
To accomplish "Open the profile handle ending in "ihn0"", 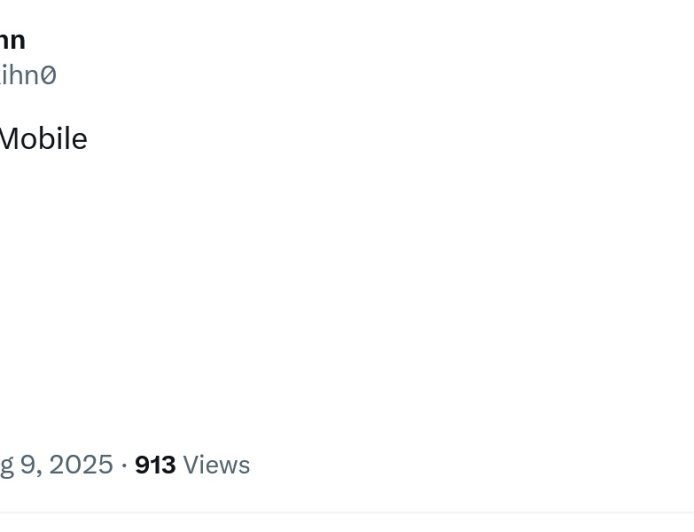I will 28,75.
